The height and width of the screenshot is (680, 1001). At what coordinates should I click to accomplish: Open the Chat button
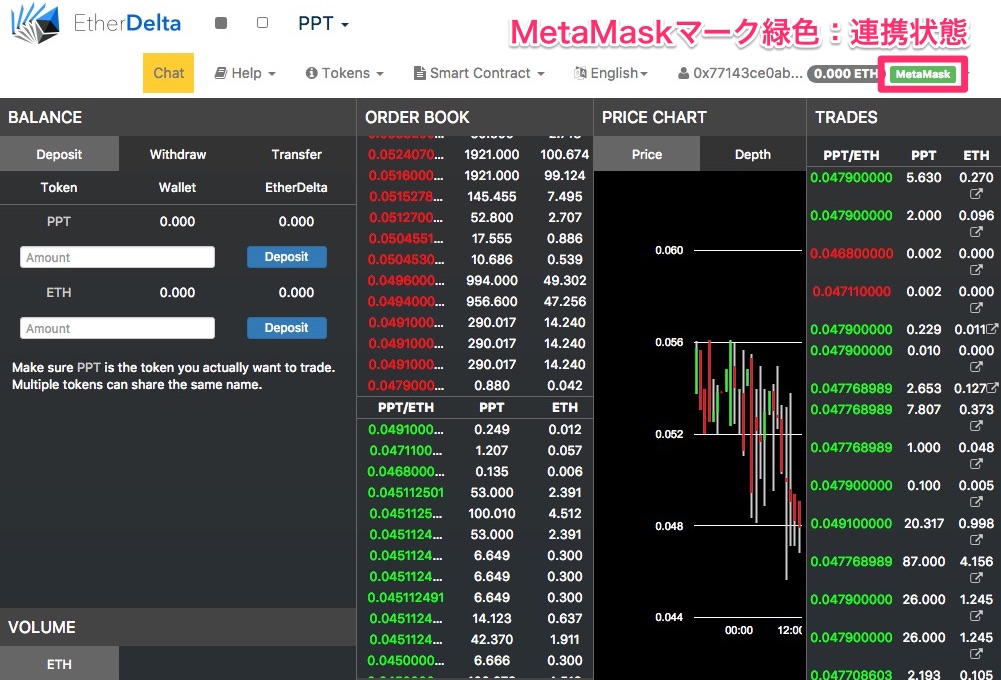click(169, 73)
